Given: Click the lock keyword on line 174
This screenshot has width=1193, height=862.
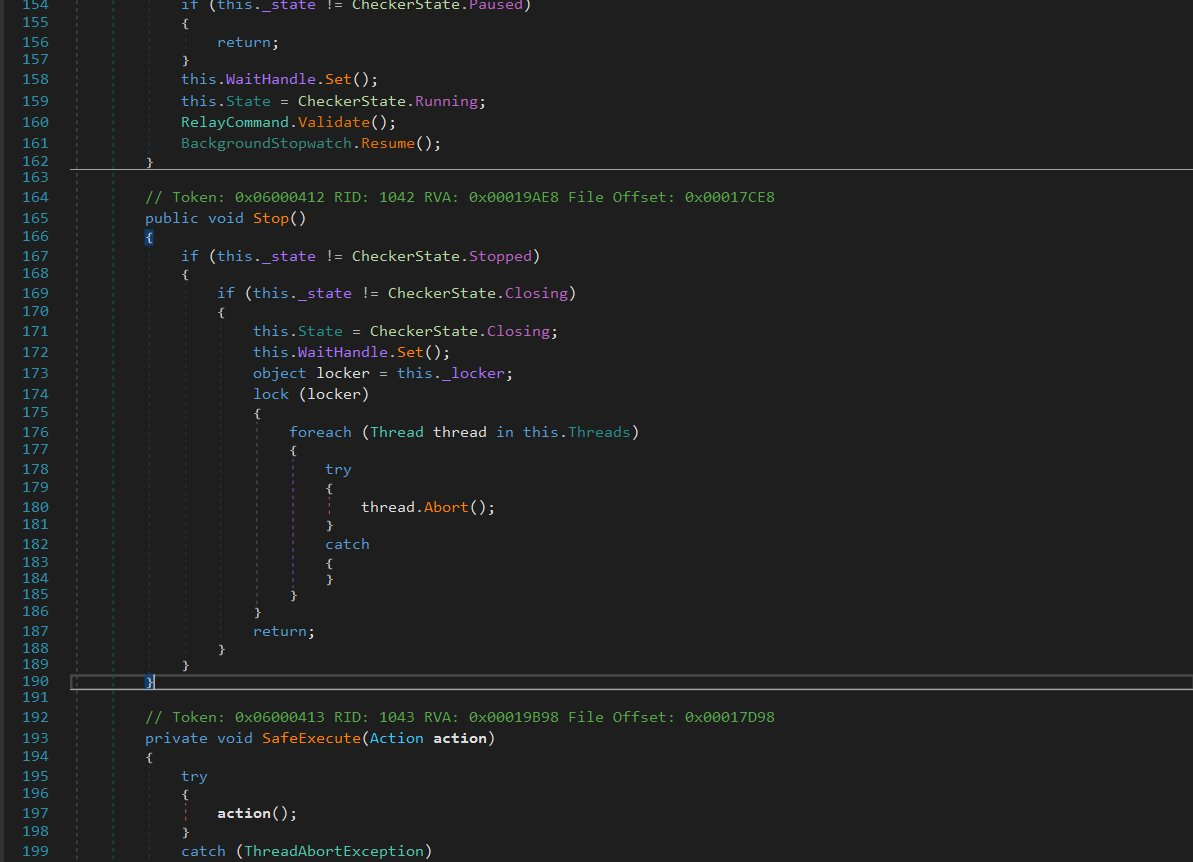Looking at the screenshot, I should pyautogui.click(x=271, y=394).
